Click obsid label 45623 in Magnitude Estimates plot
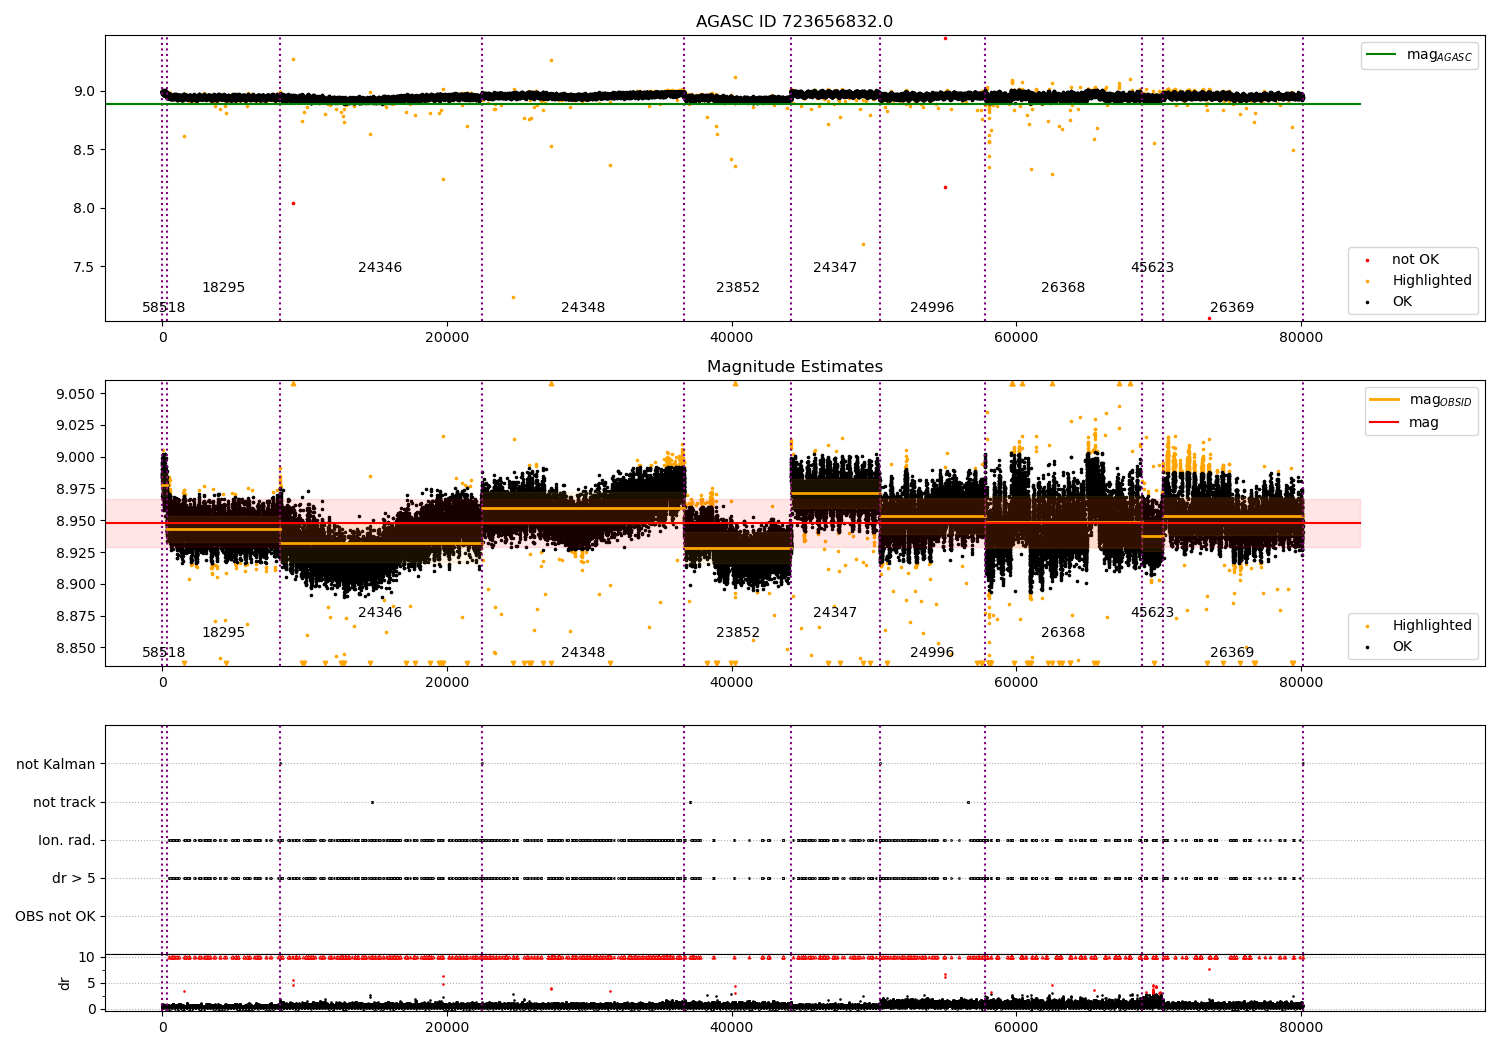This screenshot has height=1050, width=1500. pyautogui.click(x=1152, y=613)
